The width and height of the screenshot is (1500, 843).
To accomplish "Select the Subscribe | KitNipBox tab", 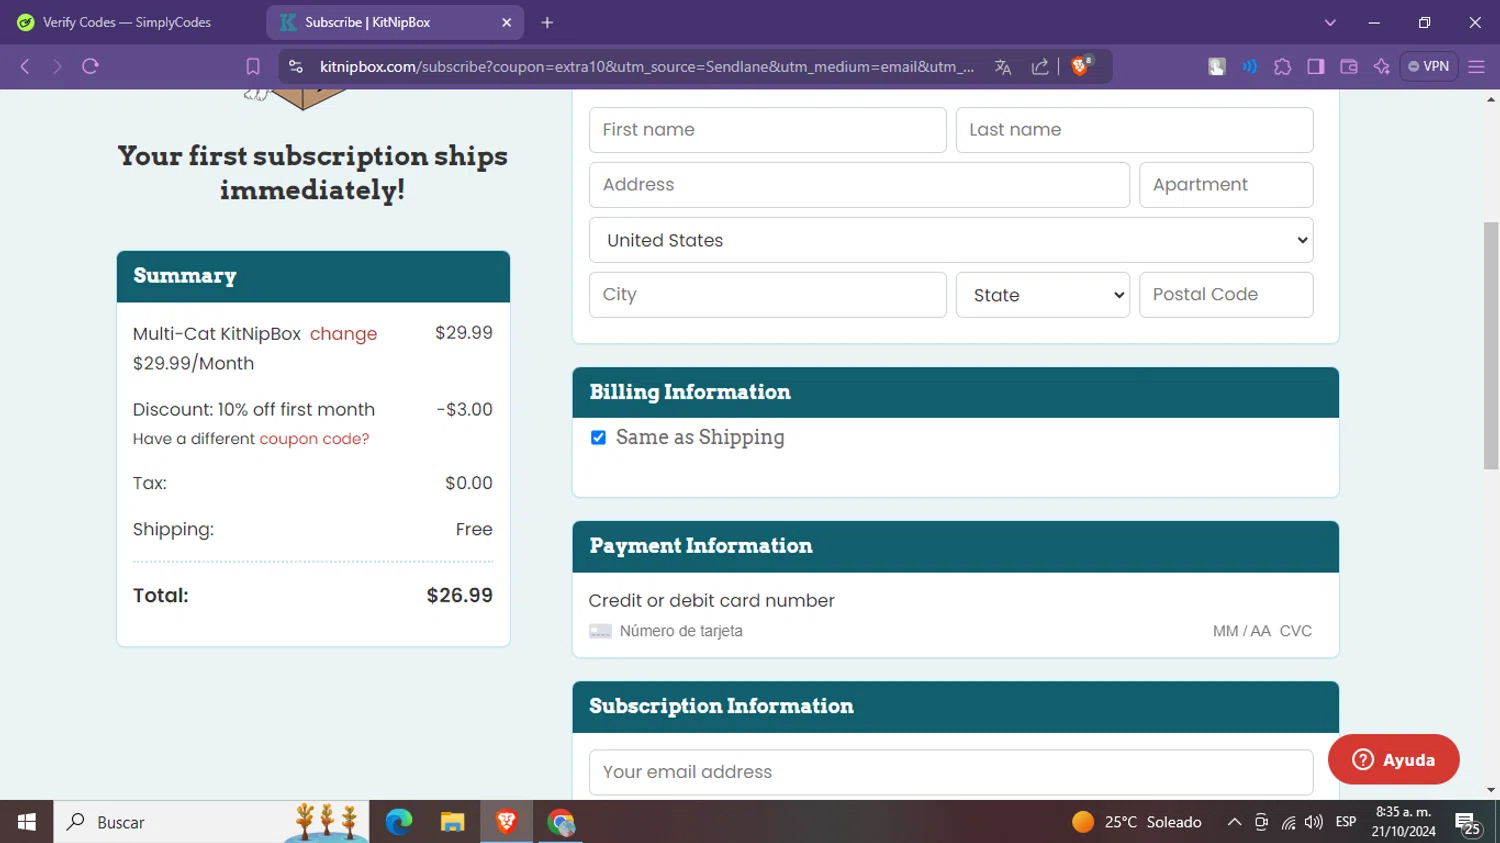I will pyautogui.click(x=395, y=22).
